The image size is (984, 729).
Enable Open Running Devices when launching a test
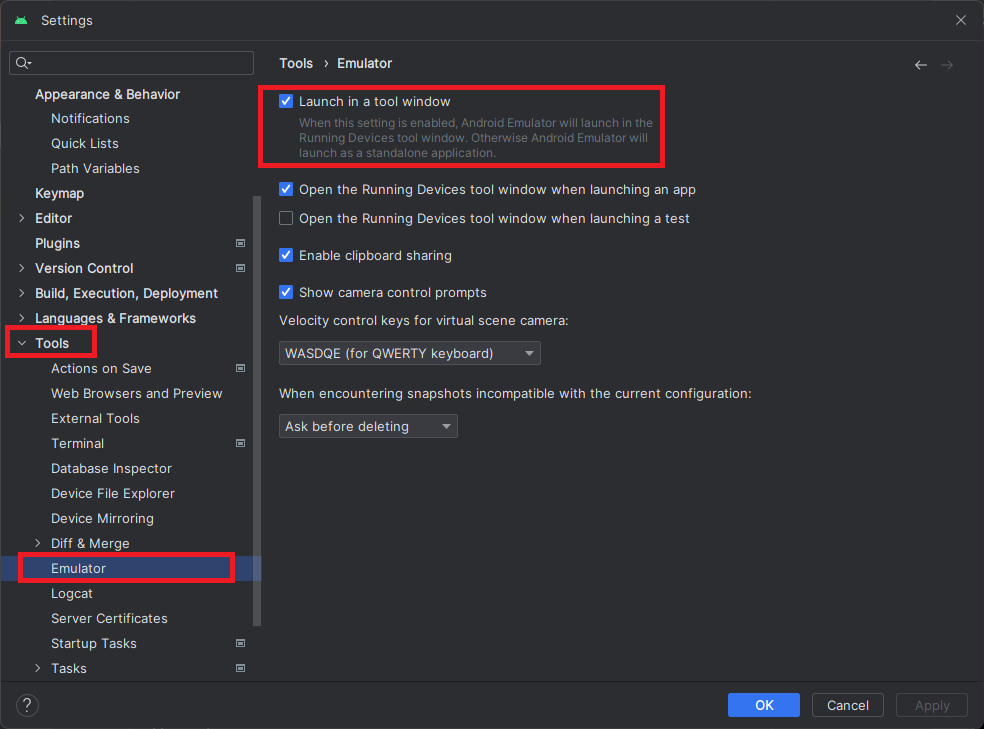[x=286, y=218]
